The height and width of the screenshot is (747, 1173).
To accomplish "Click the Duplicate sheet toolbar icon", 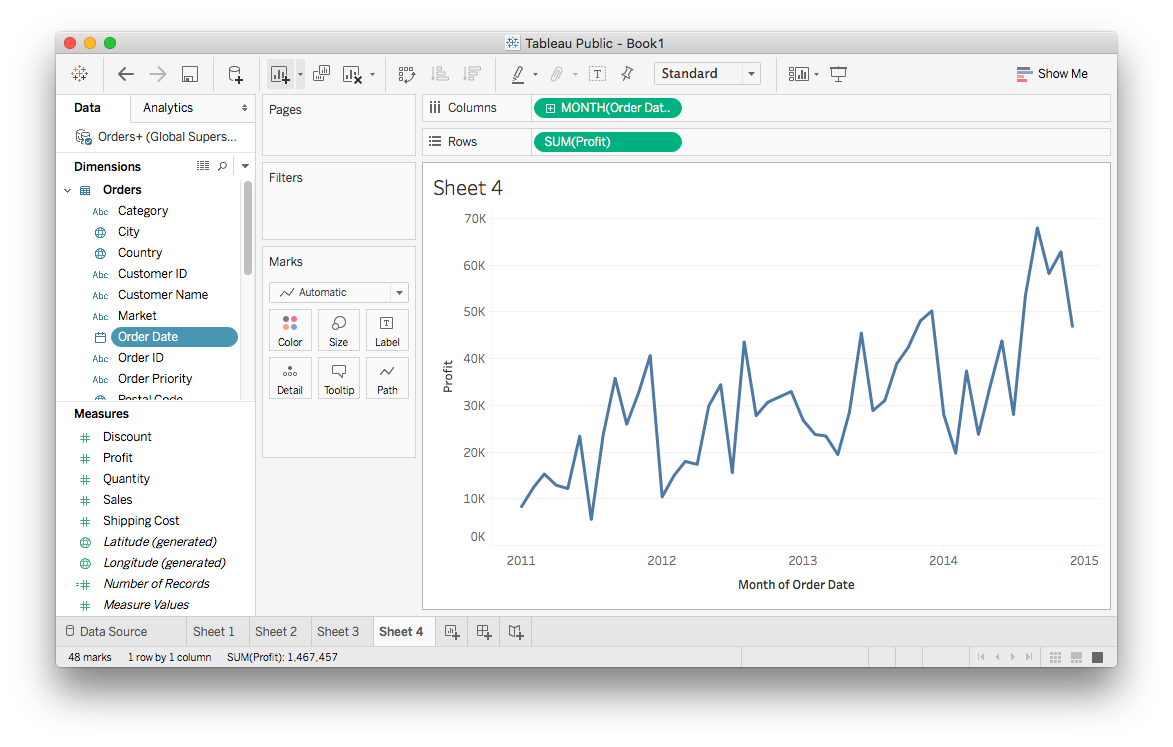I will [322, 74].
